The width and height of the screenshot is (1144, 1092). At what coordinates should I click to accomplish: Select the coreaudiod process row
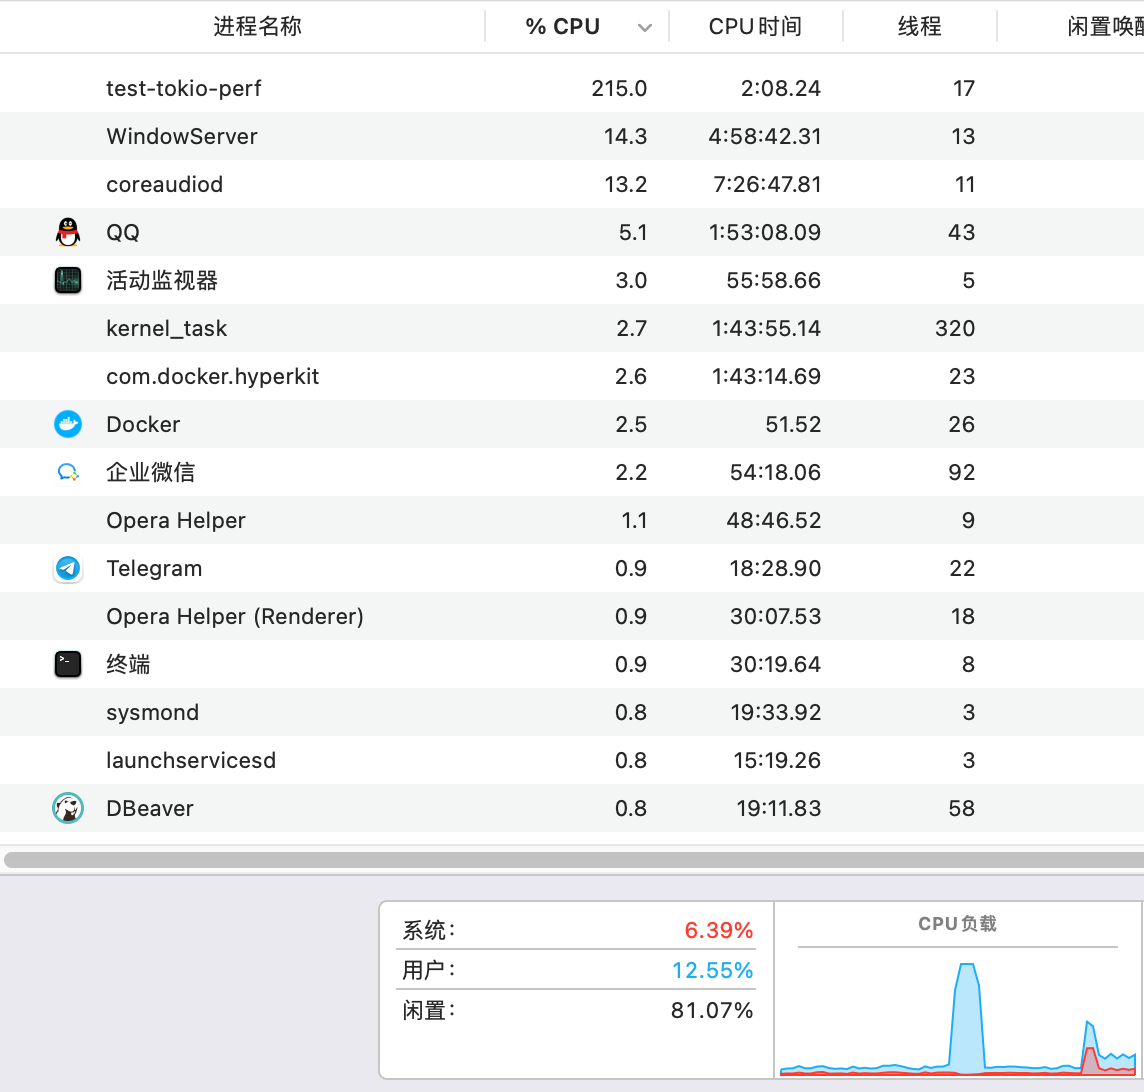pos(572,185)
